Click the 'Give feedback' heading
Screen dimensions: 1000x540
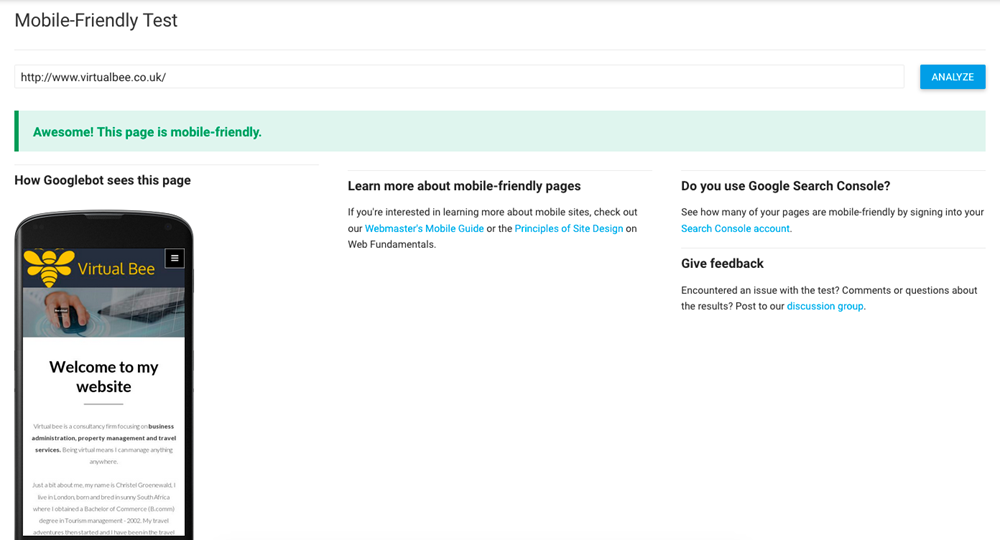722,264
